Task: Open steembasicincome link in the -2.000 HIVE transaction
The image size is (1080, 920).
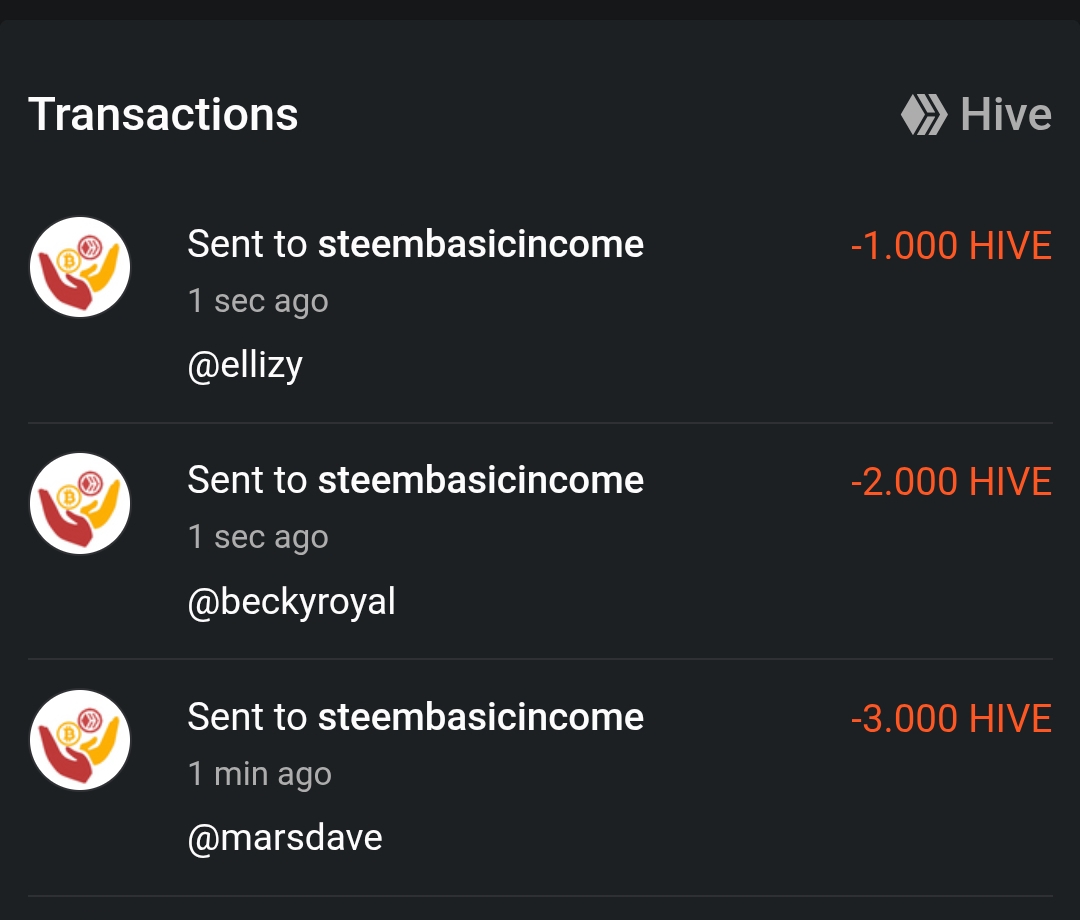Action: (x=480, y=481)
